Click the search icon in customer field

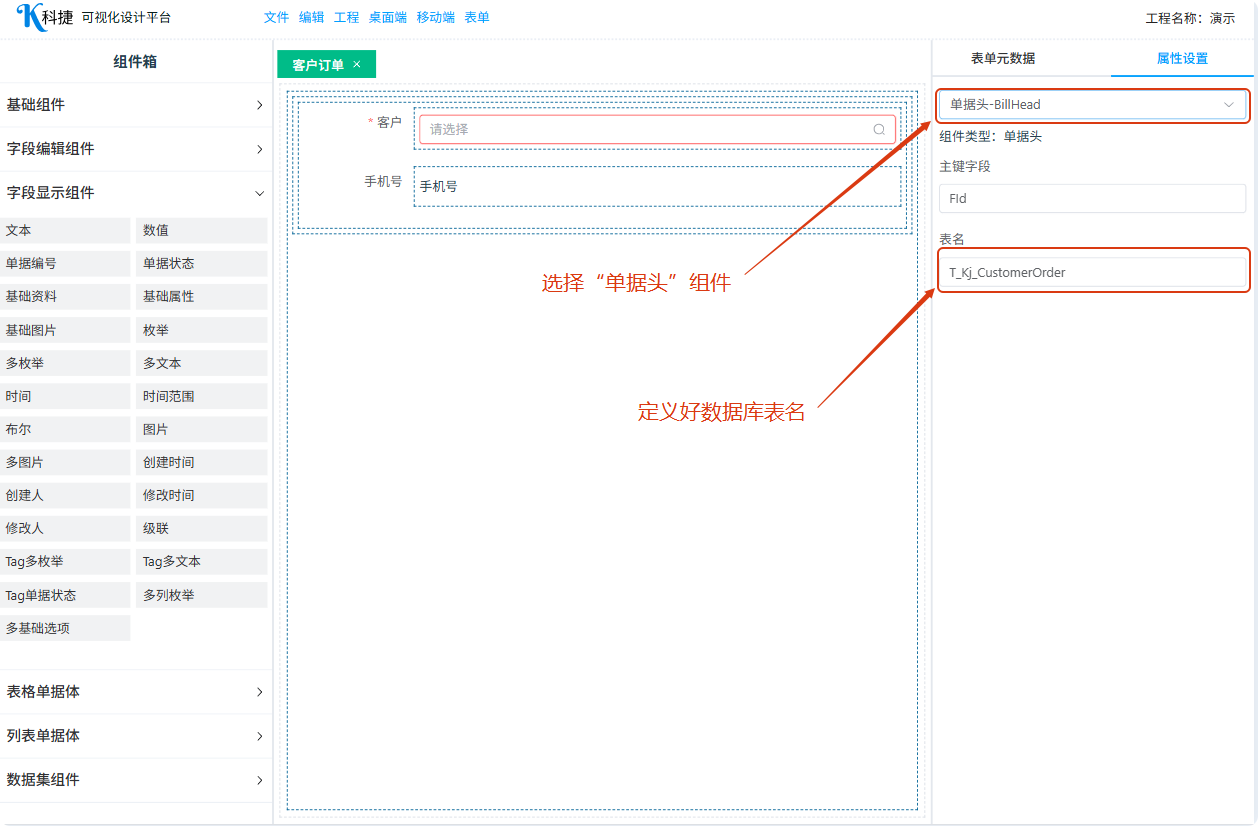879,129
